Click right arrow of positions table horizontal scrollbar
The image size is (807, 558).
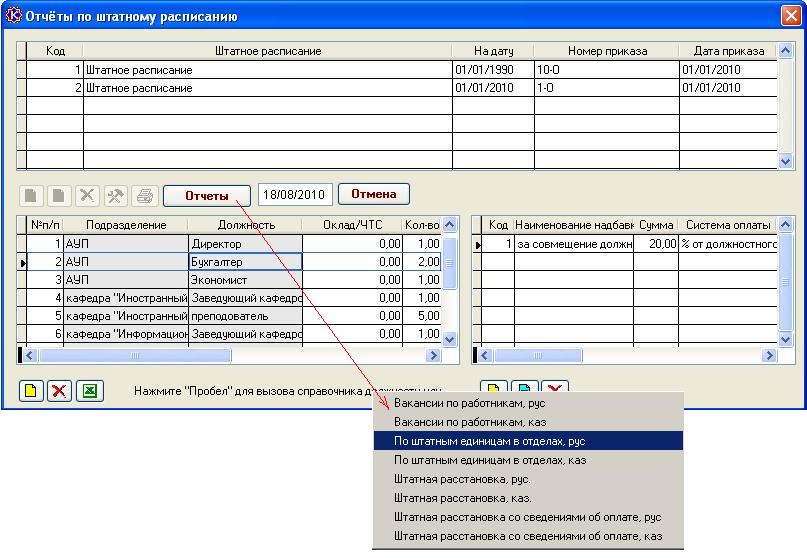[x=433, y=356]
